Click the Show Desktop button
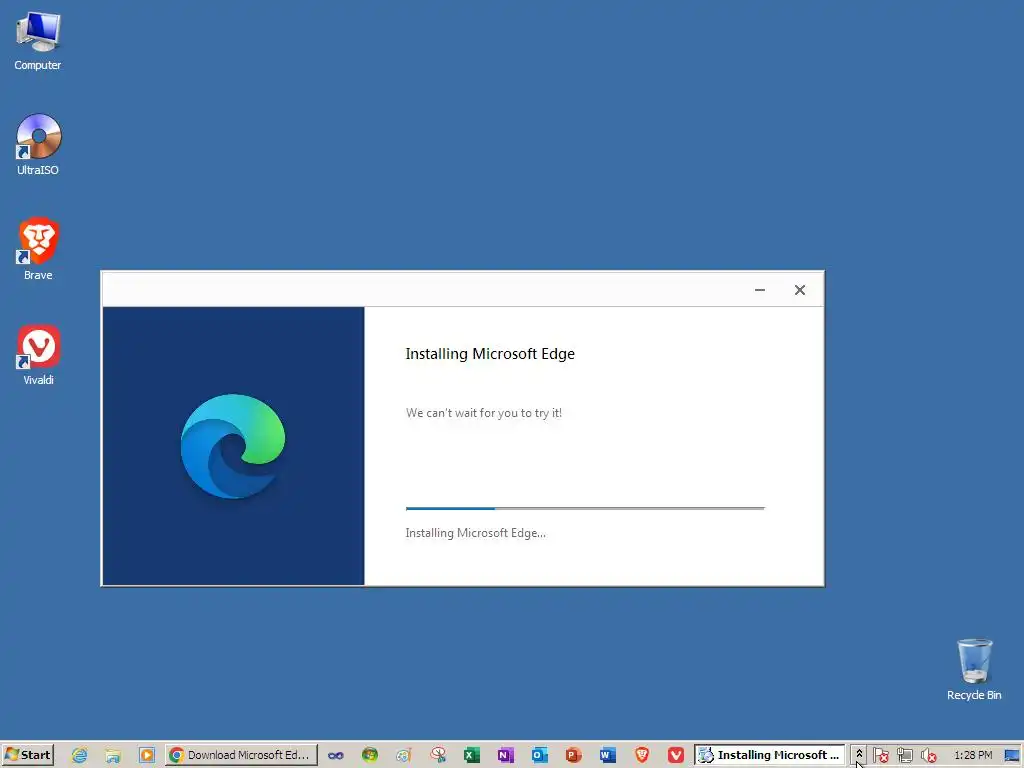The width and height of the screenshot is (1024, 768). click(1012, 755)
